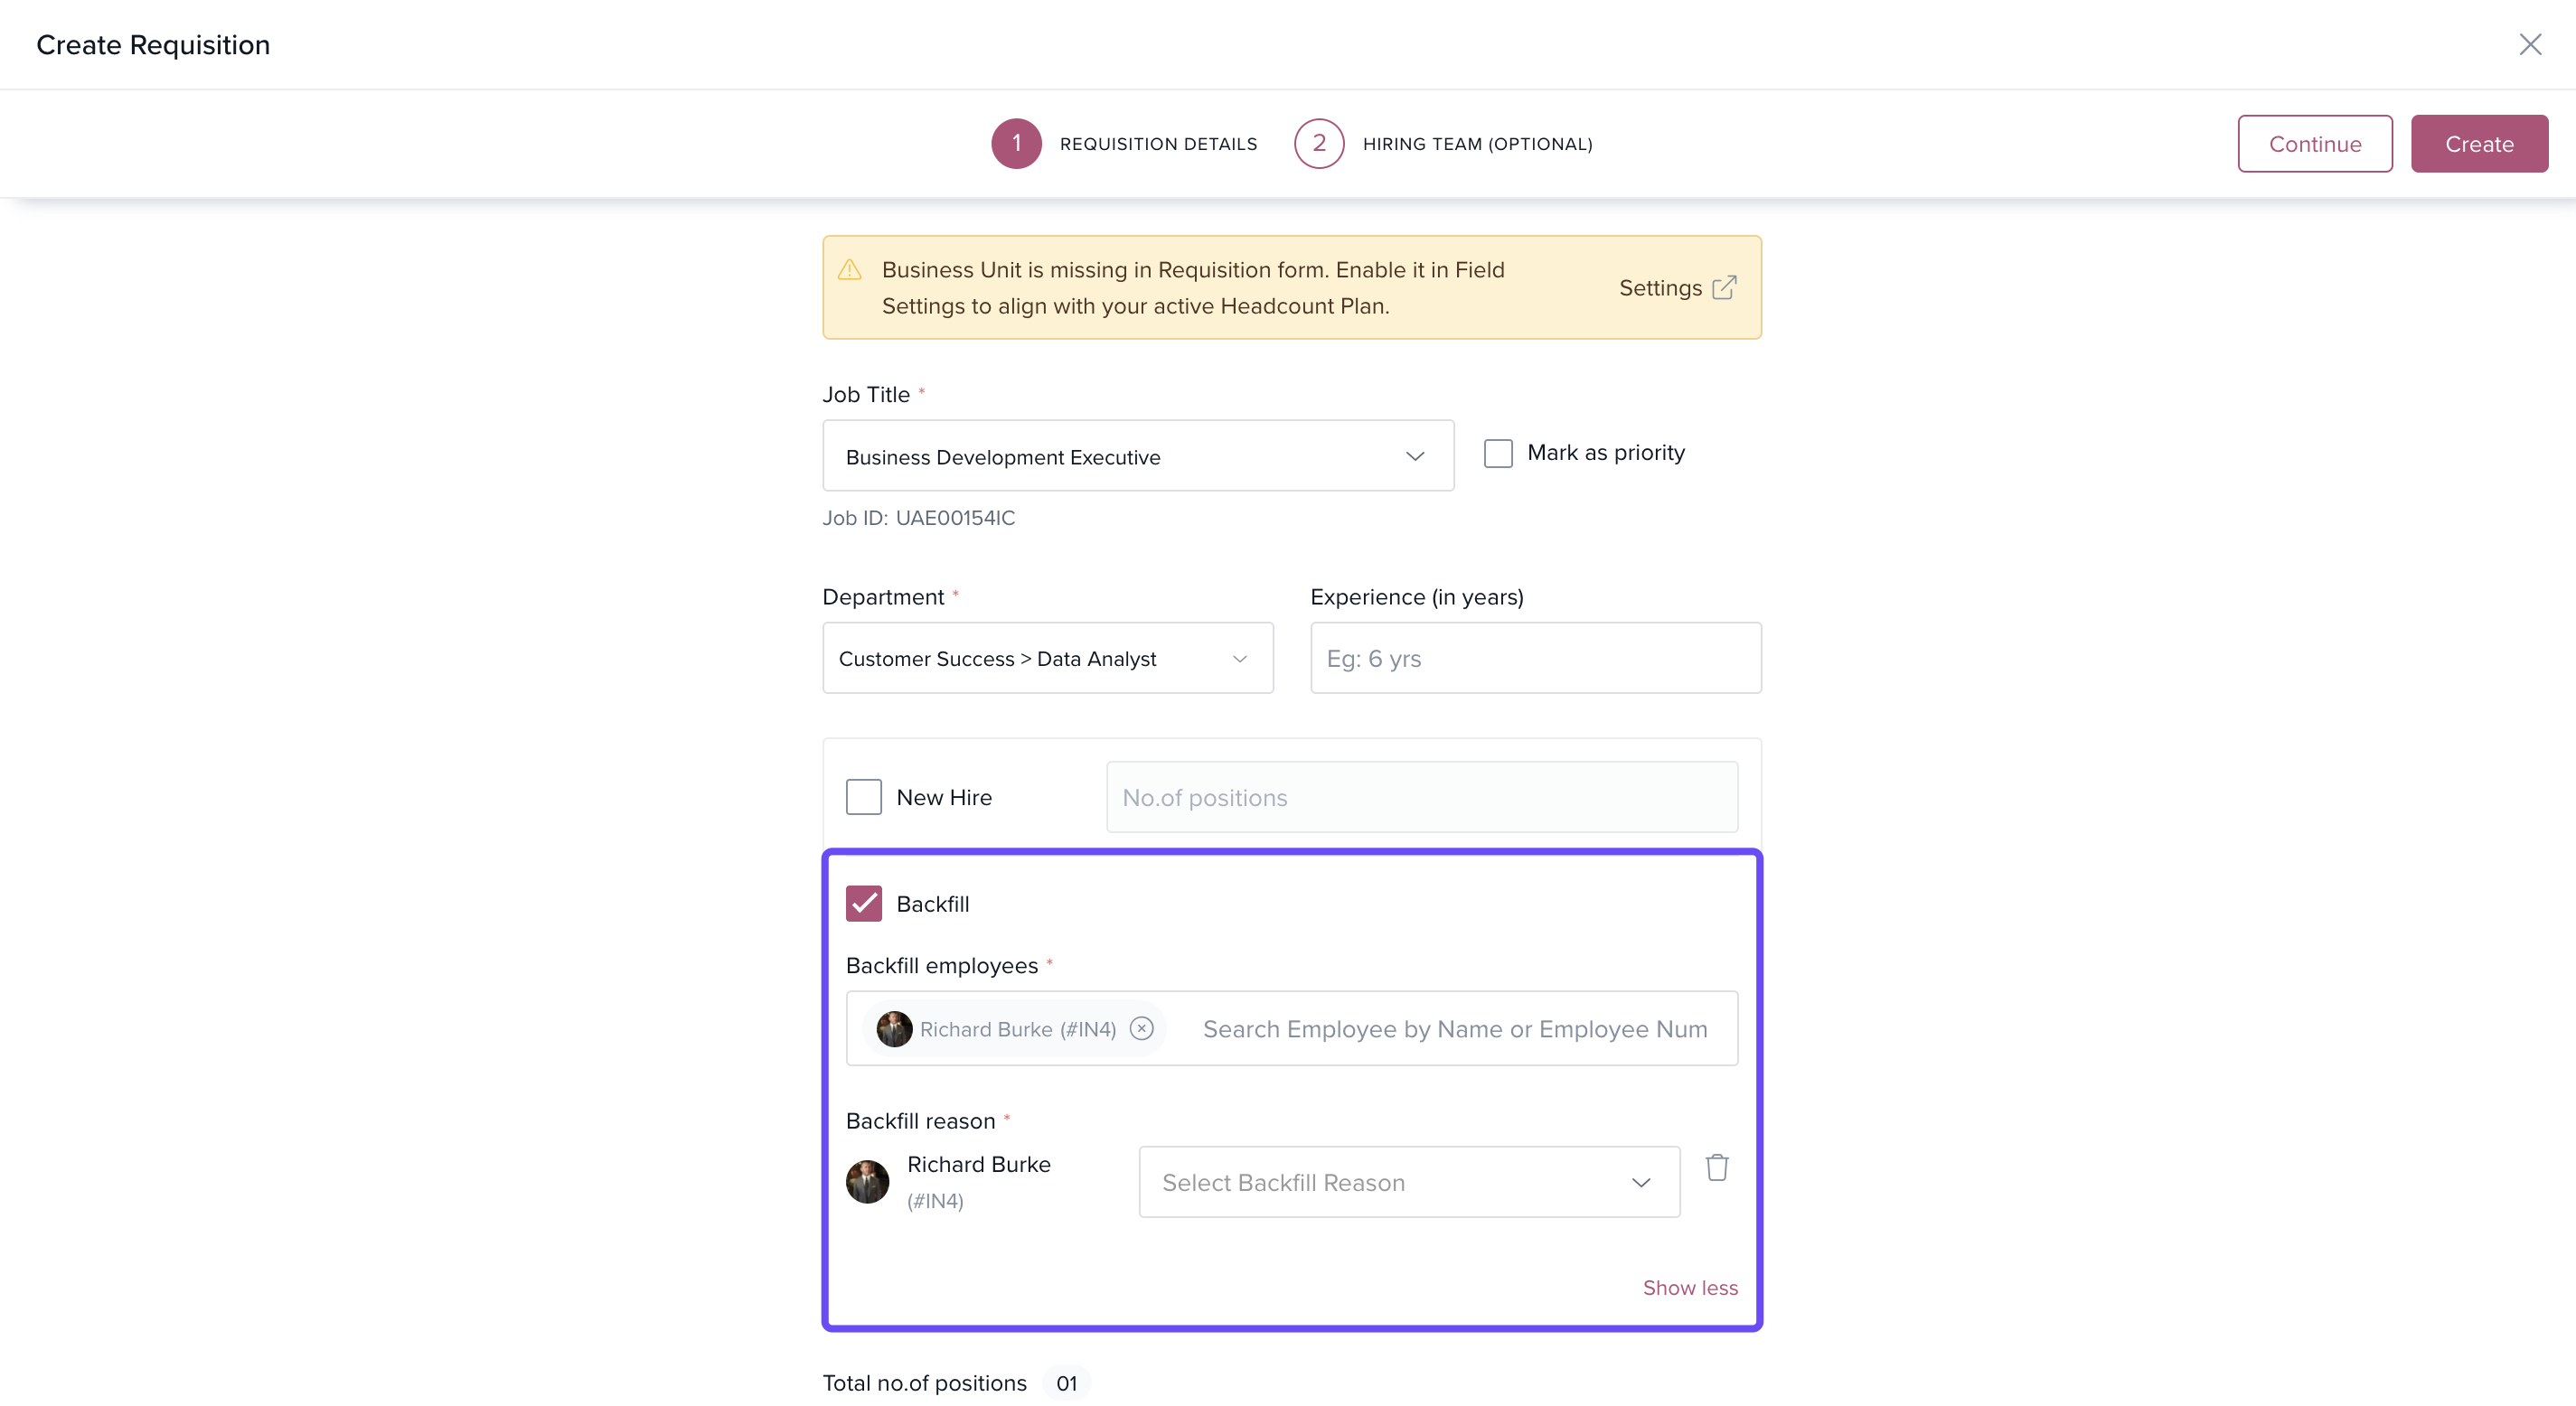Click the warning triangle icon in banner
Viewport: 2576px width, 1406px height.
849,270
